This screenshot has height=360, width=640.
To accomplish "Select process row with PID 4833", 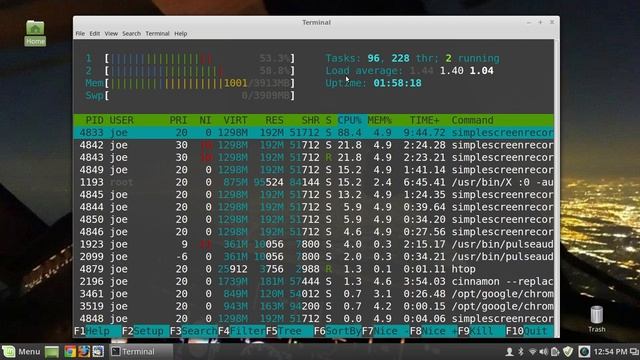I will (x=313, y=133).
